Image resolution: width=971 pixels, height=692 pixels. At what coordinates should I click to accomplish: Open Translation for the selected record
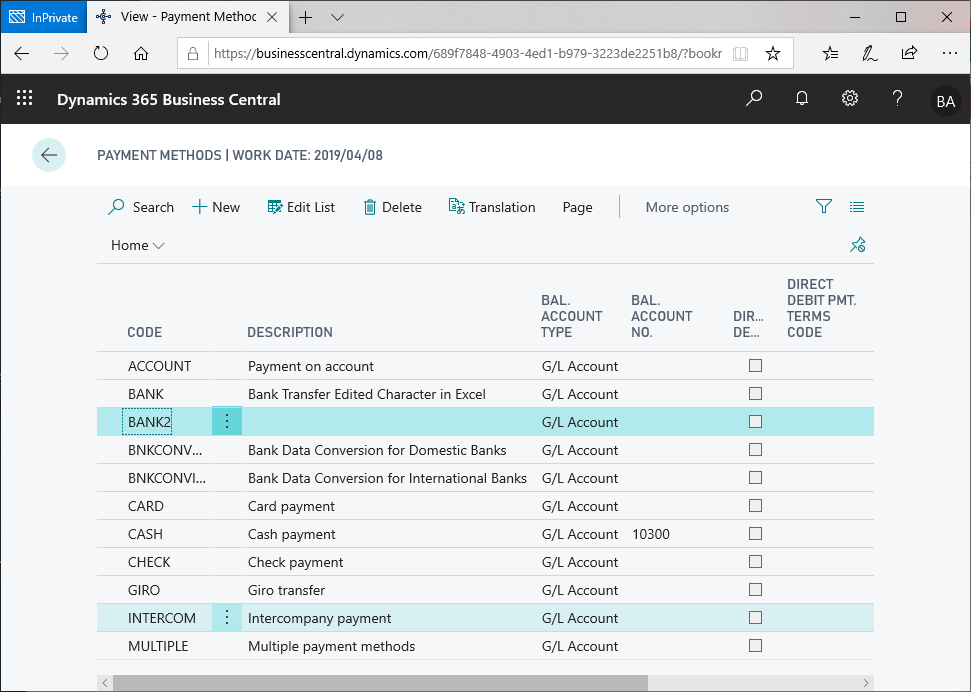pyautogui.click(x=492, y=207)
